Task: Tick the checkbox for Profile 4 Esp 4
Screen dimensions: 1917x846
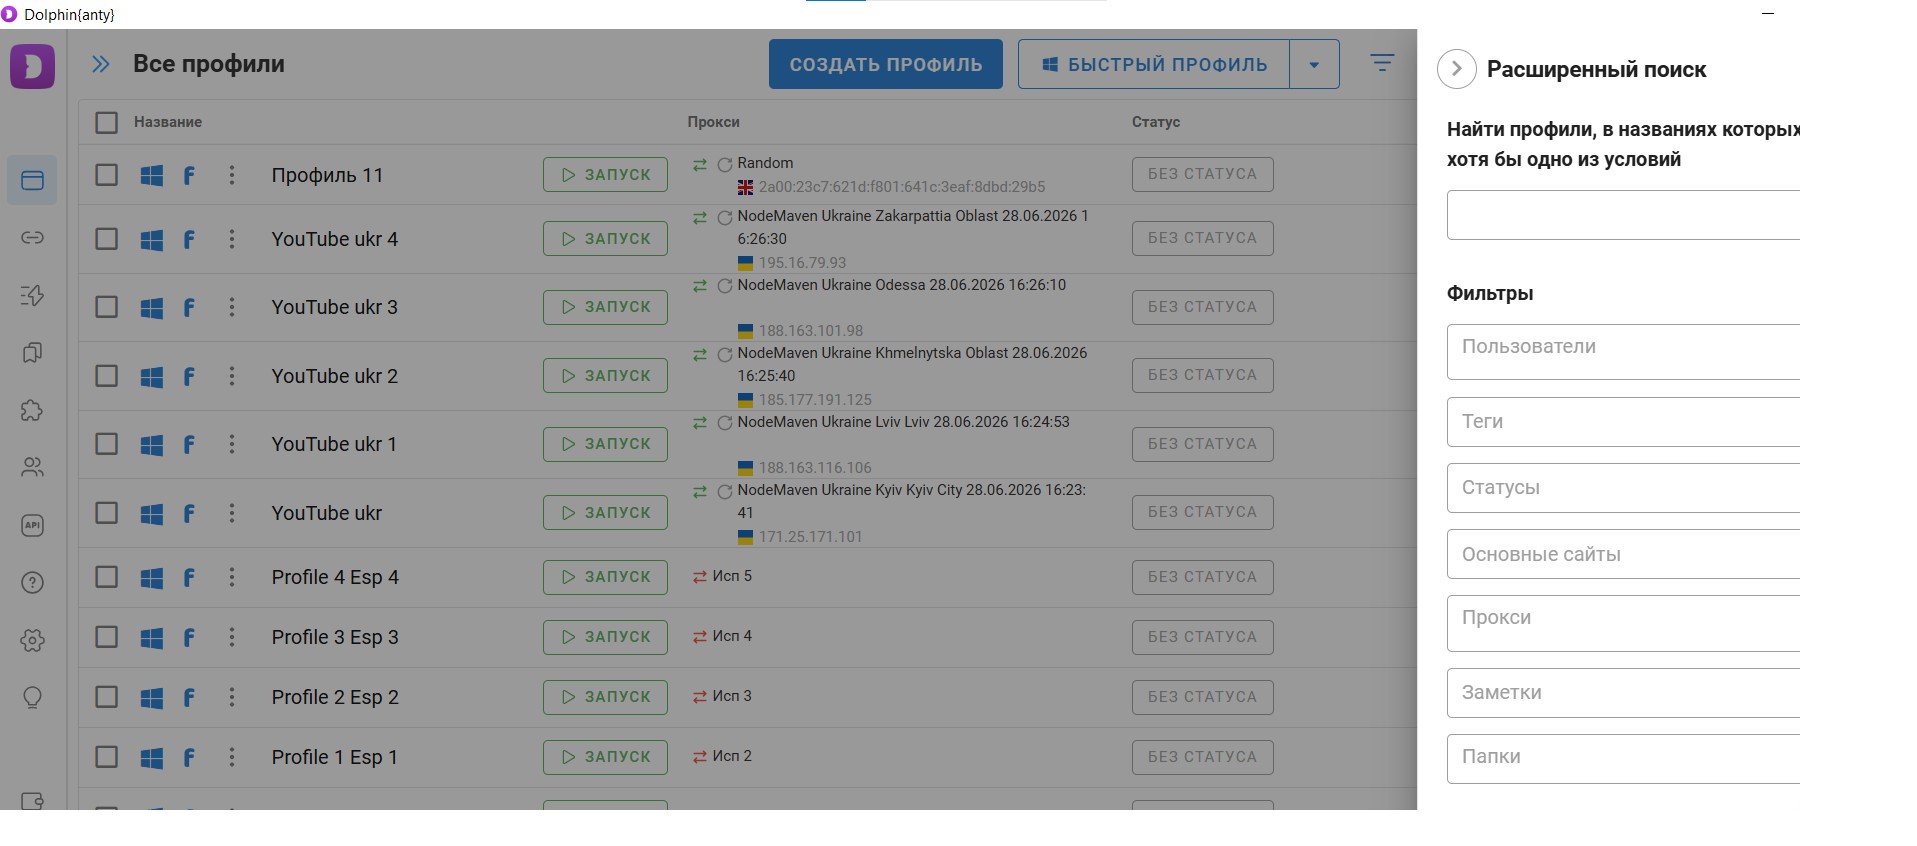Action: [107, 577]
